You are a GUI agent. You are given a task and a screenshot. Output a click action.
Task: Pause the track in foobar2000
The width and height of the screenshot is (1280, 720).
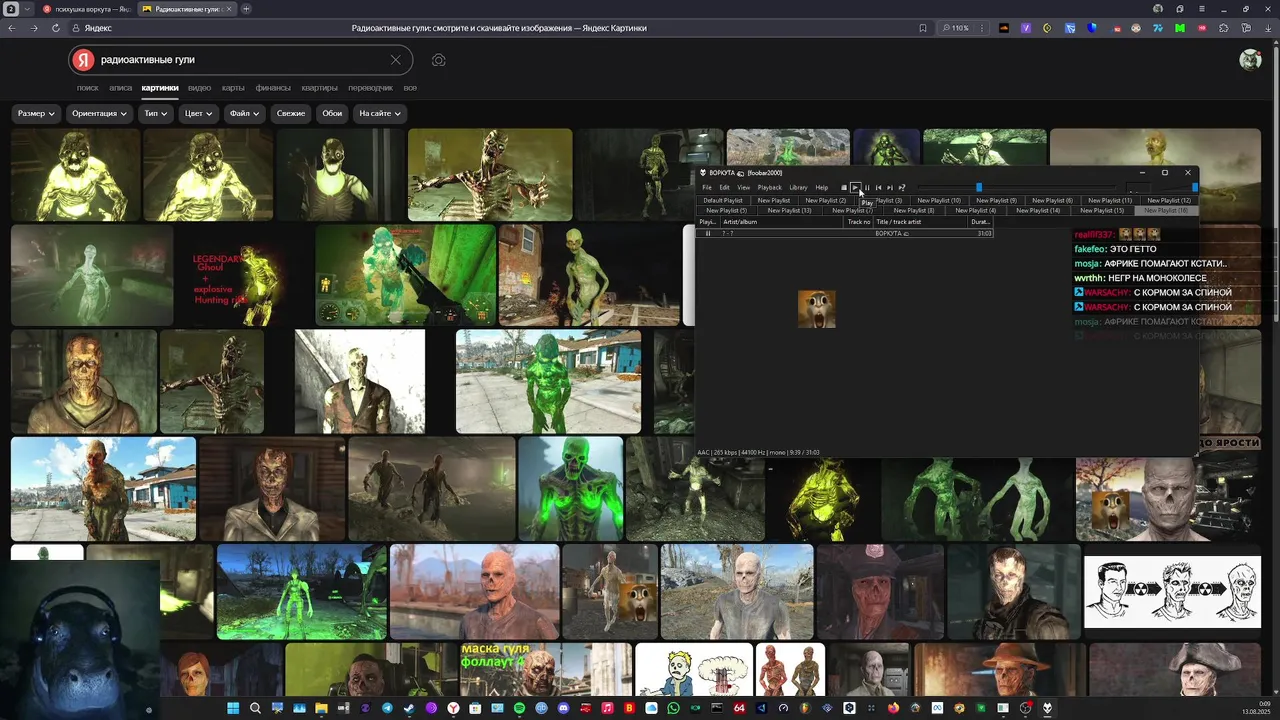pyautogui.click(x=867, y=187)
